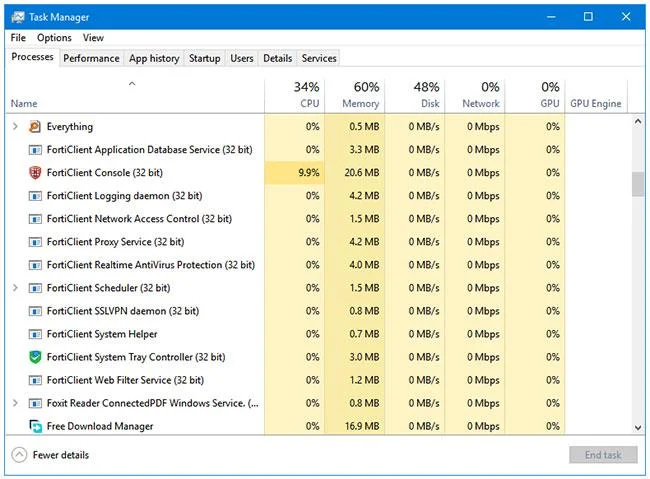Click the 9.9% CPU value
The width and height of the screenshot is (650, 479).
[x=309, y=173]
